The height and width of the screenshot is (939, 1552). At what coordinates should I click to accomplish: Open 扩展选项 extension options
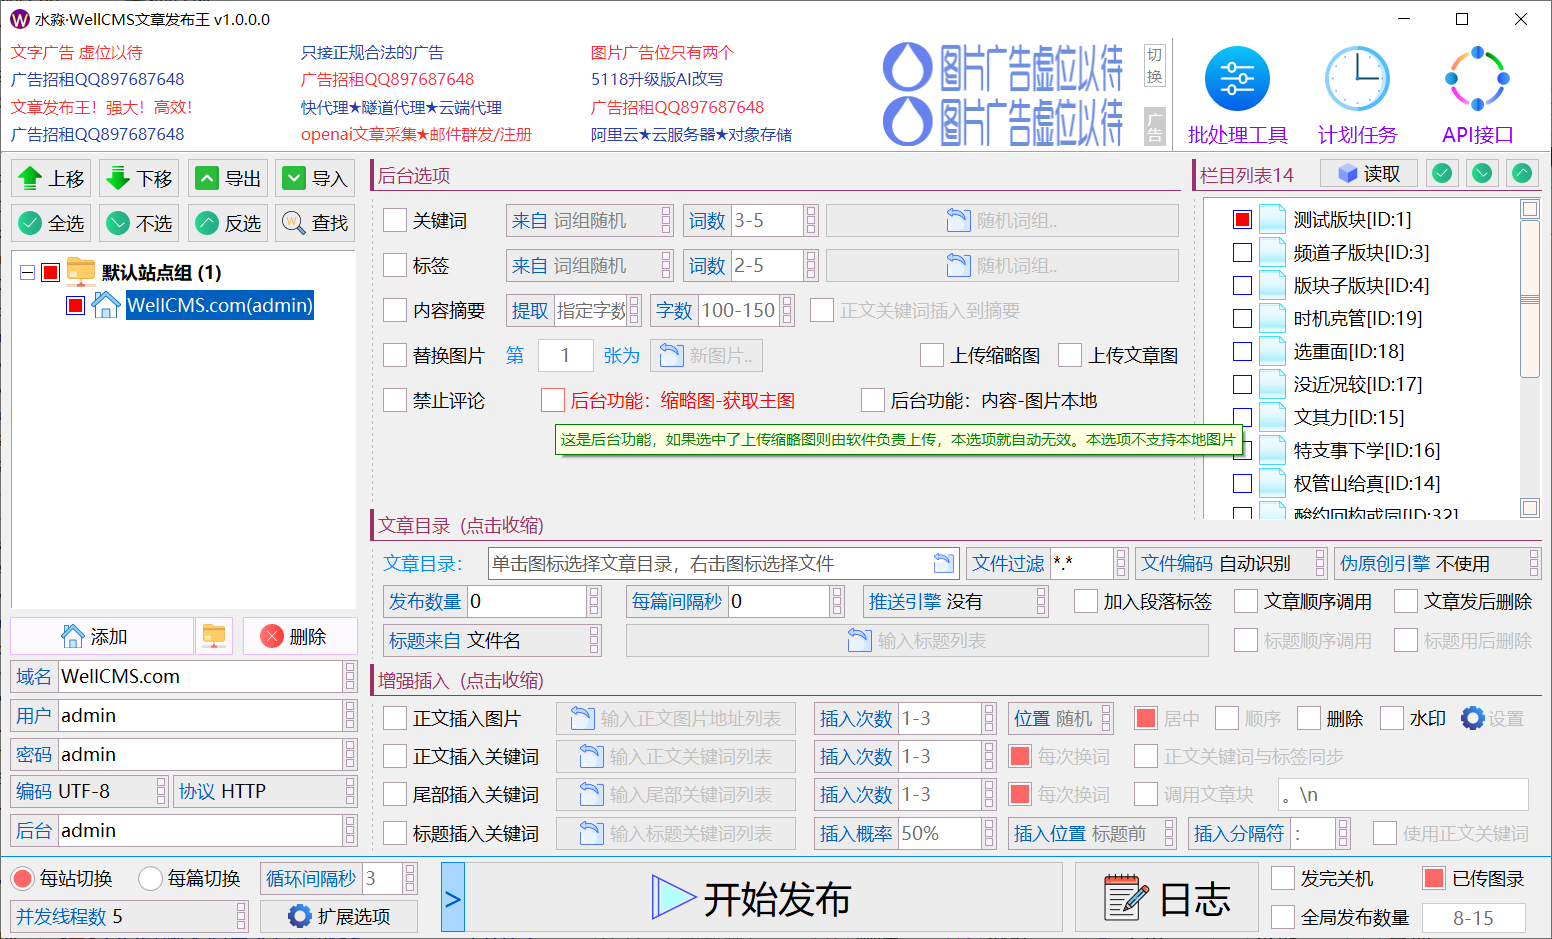339,916
